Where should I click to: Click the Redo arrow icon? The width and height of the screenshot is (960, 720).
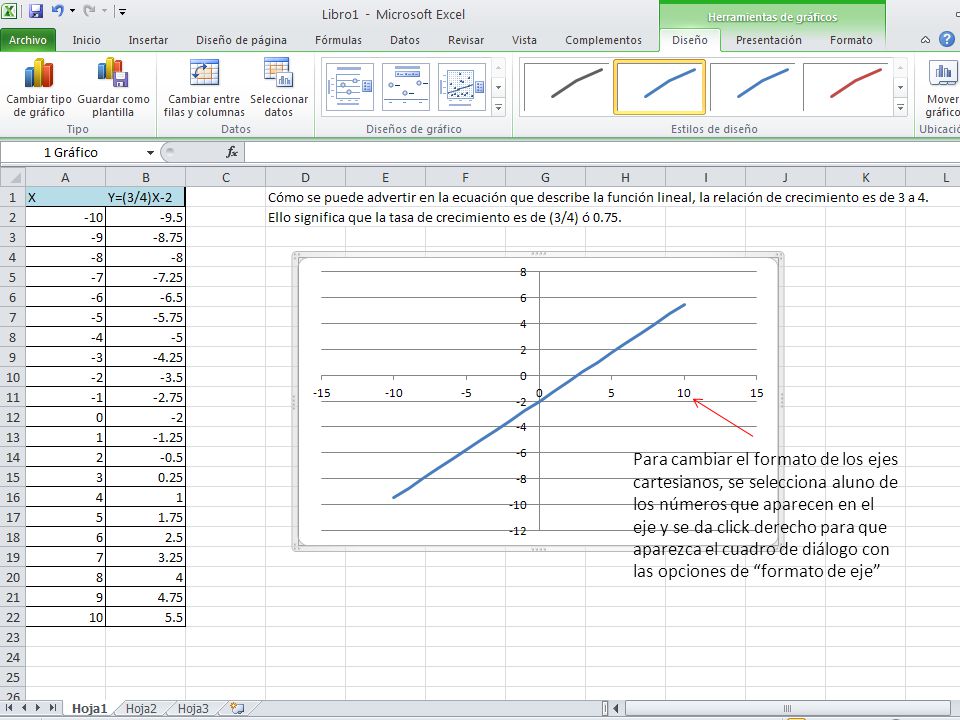[89, 10]
